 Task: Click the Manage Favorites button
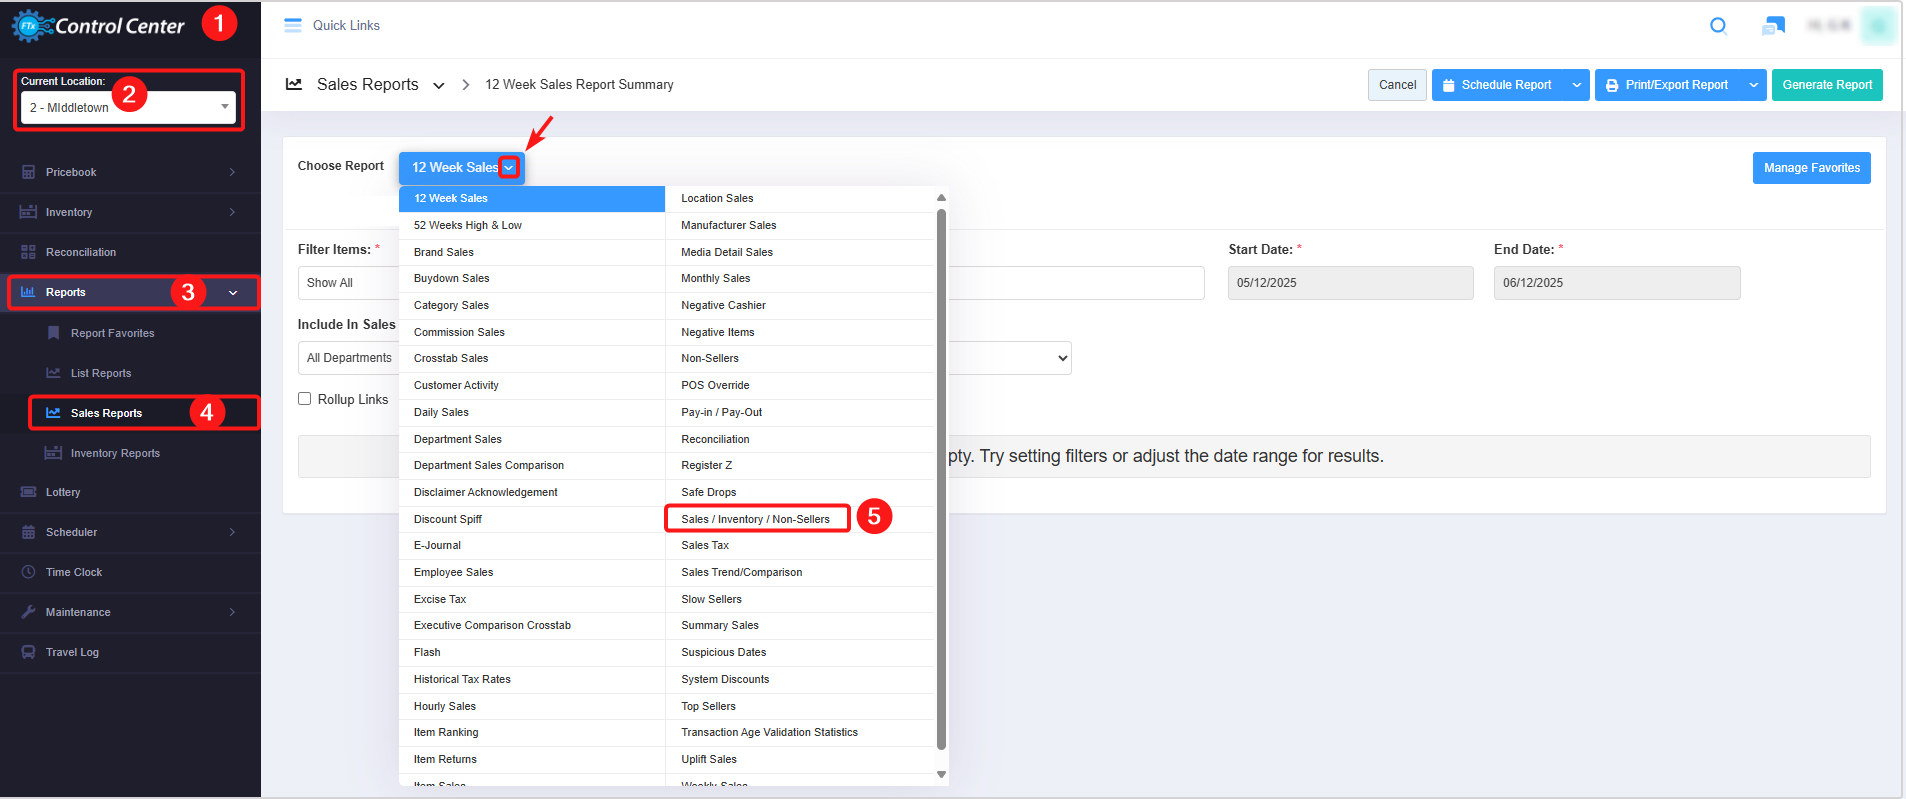coord(1811,168)
